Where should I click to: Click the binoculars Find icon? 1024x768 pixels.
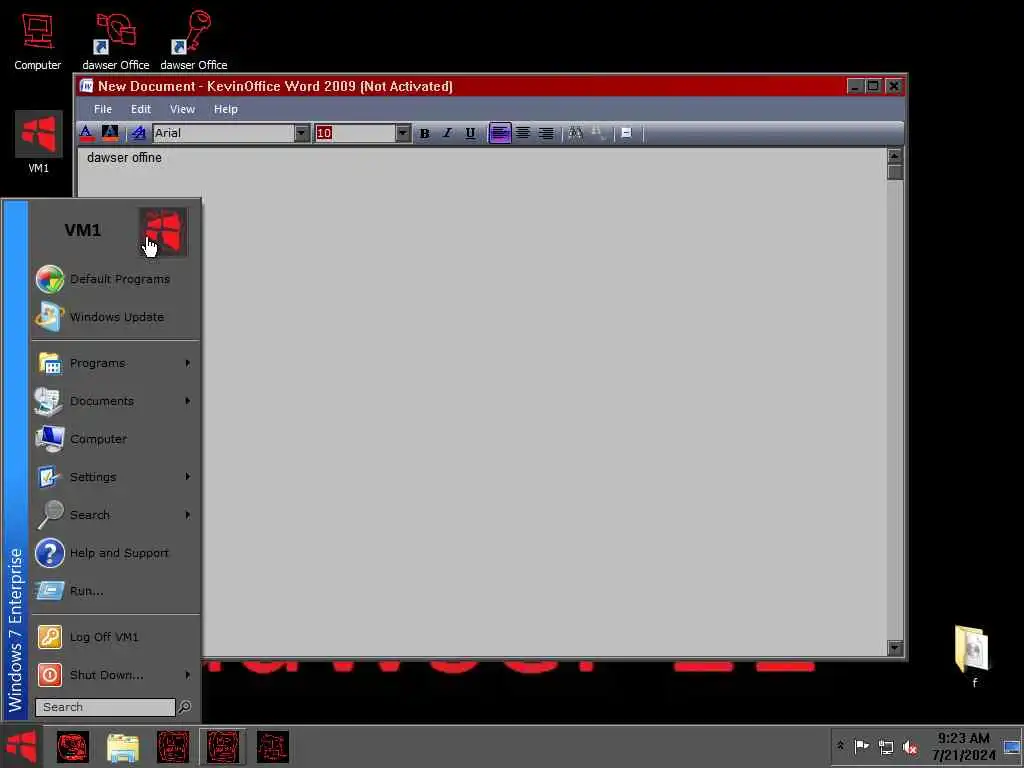point(575,133)
